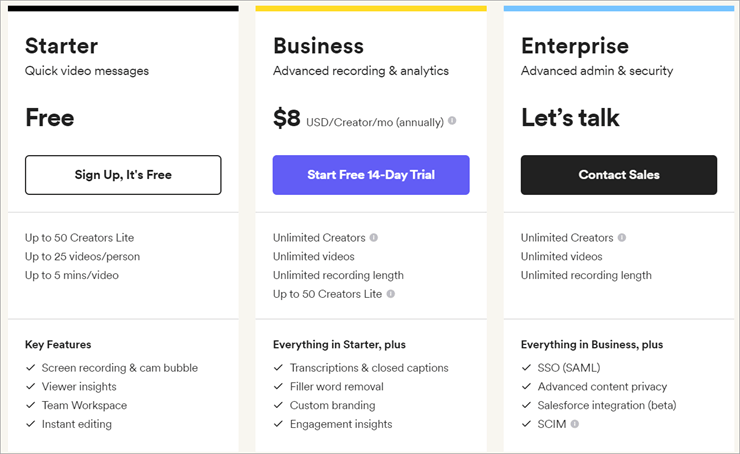Click Filler word removal feature
The image size is (740, 454).
pyautogui.click(x=336, y=387)
